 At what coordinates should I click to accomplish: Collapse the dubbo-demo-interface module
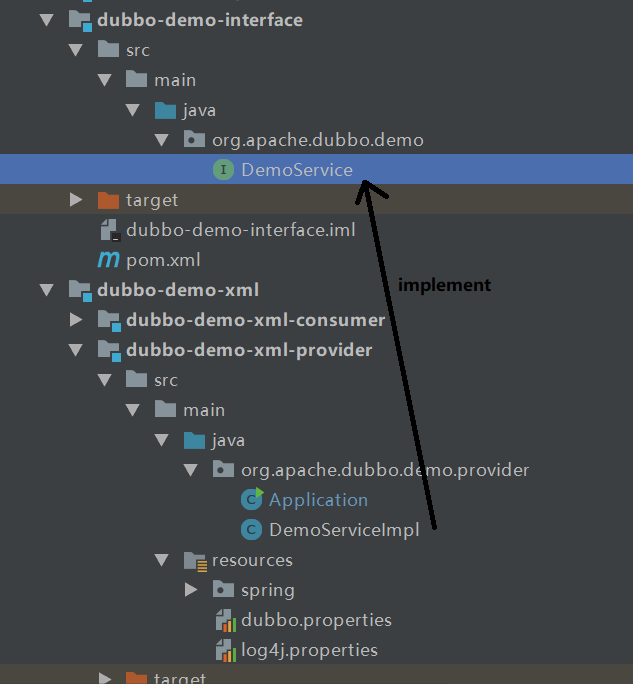(46, 20)
